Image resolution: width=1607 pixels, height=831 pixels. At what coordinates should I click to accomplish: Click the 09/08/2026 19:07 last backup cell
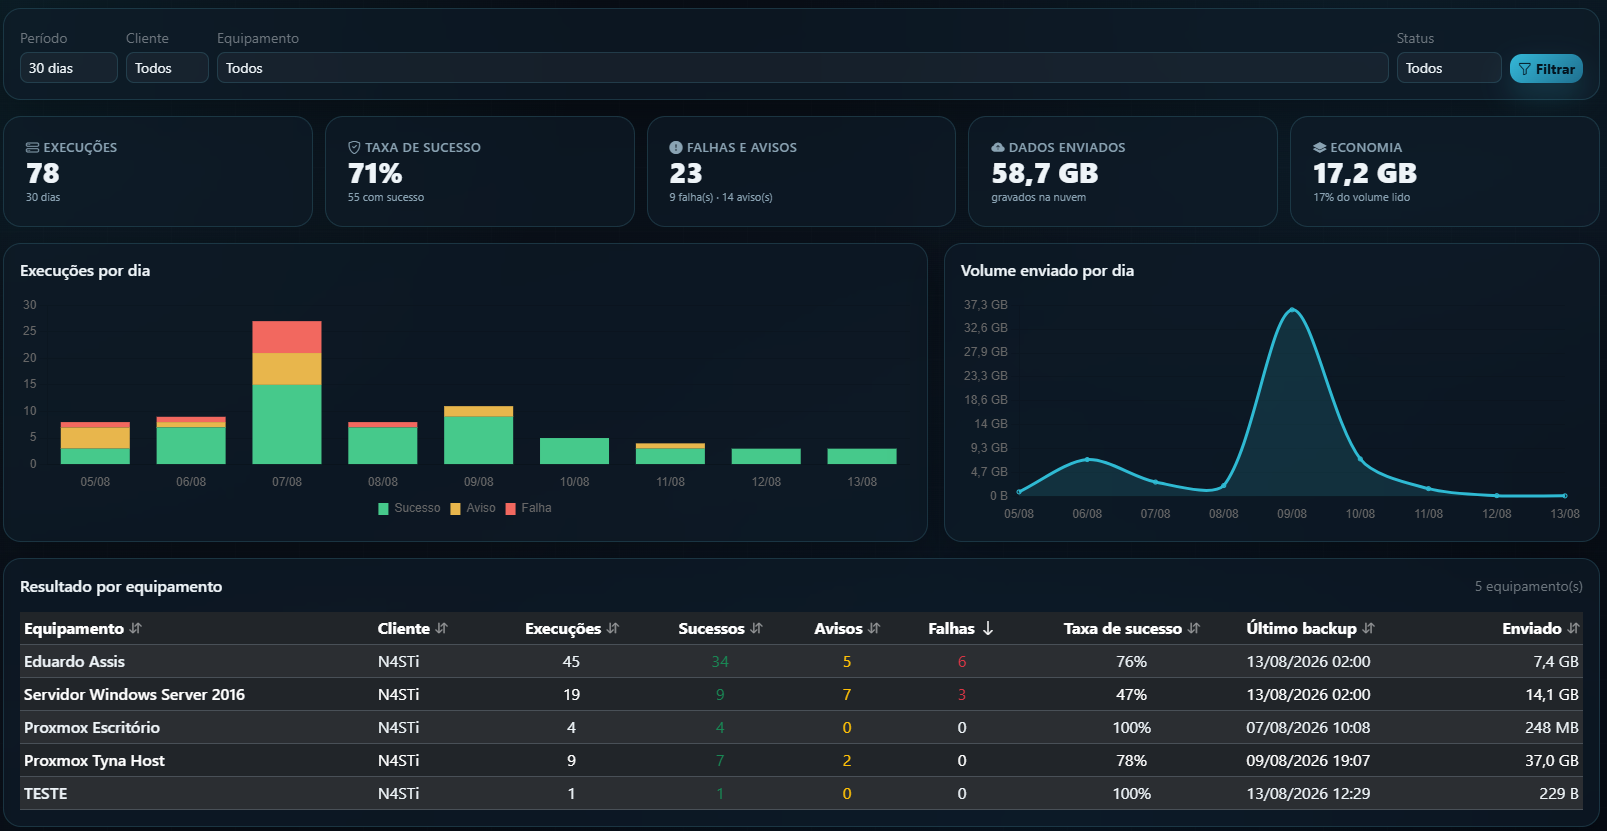coord(1308,760)
